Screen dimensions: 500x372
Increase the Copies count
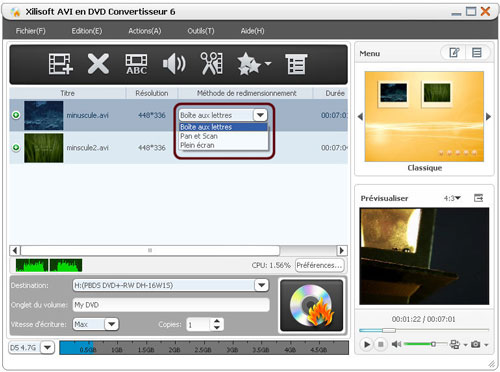(x=217, y=321)
